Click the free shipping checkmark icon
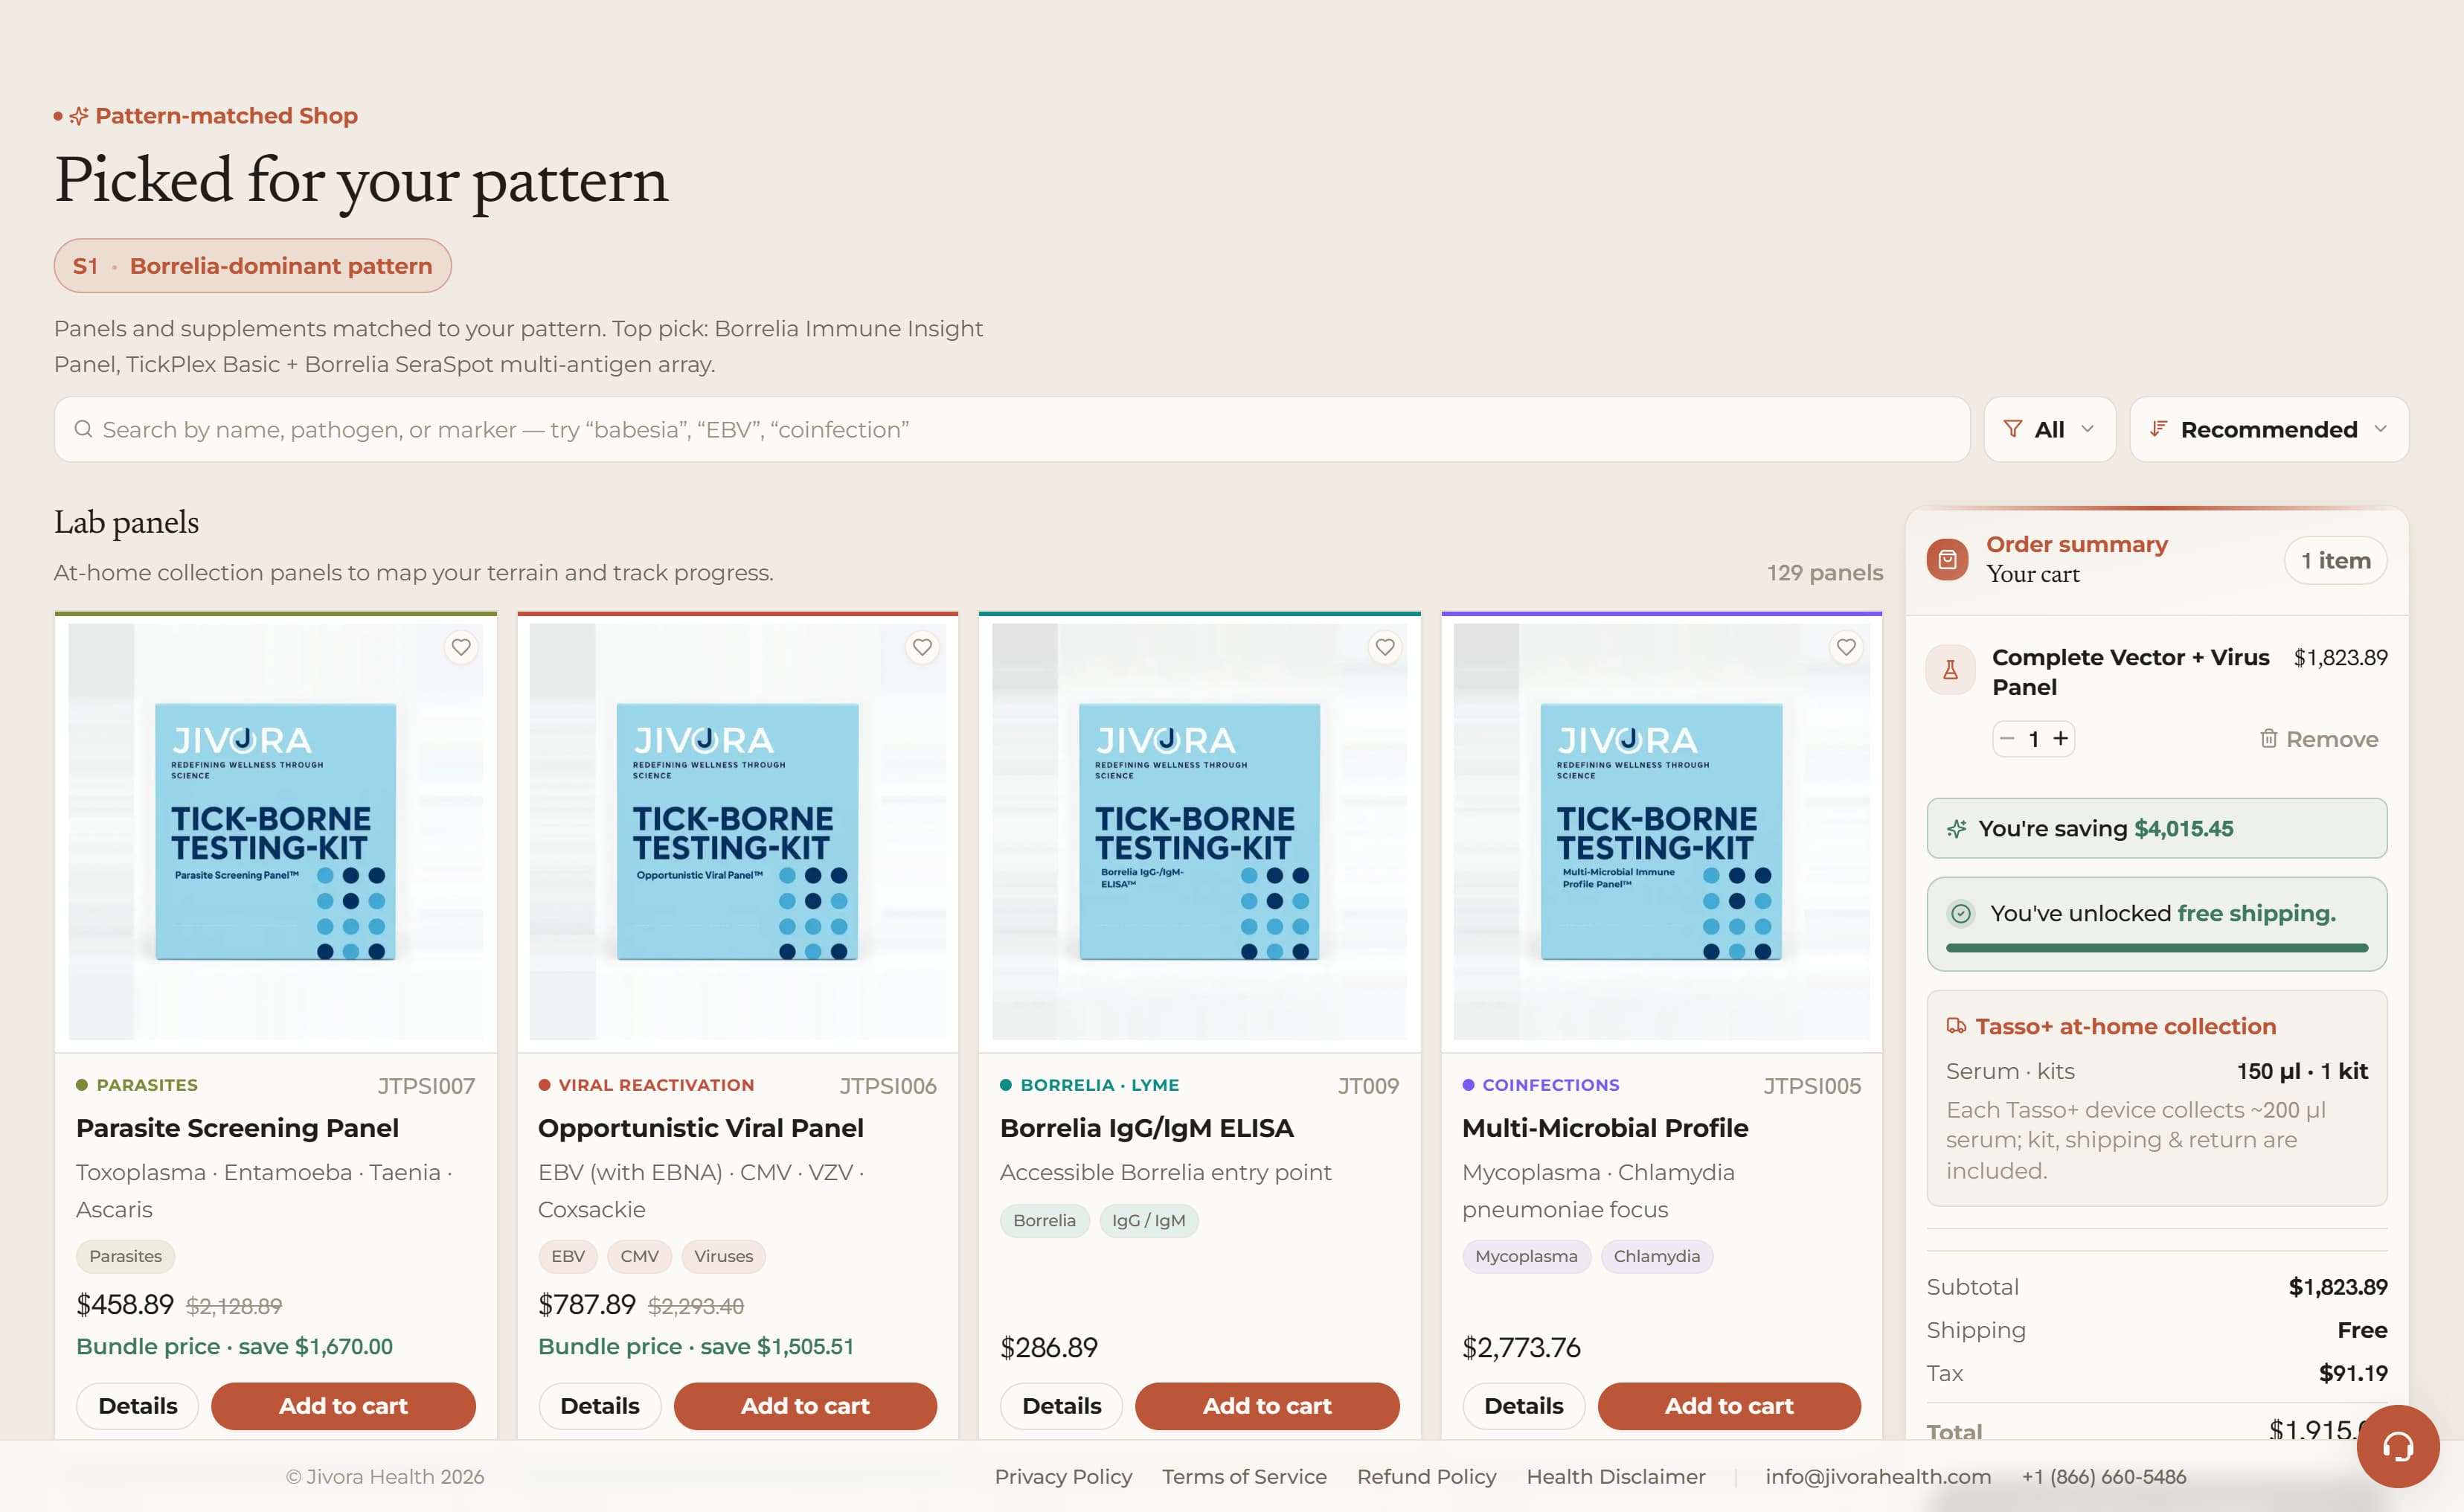 pos(1961,913)
